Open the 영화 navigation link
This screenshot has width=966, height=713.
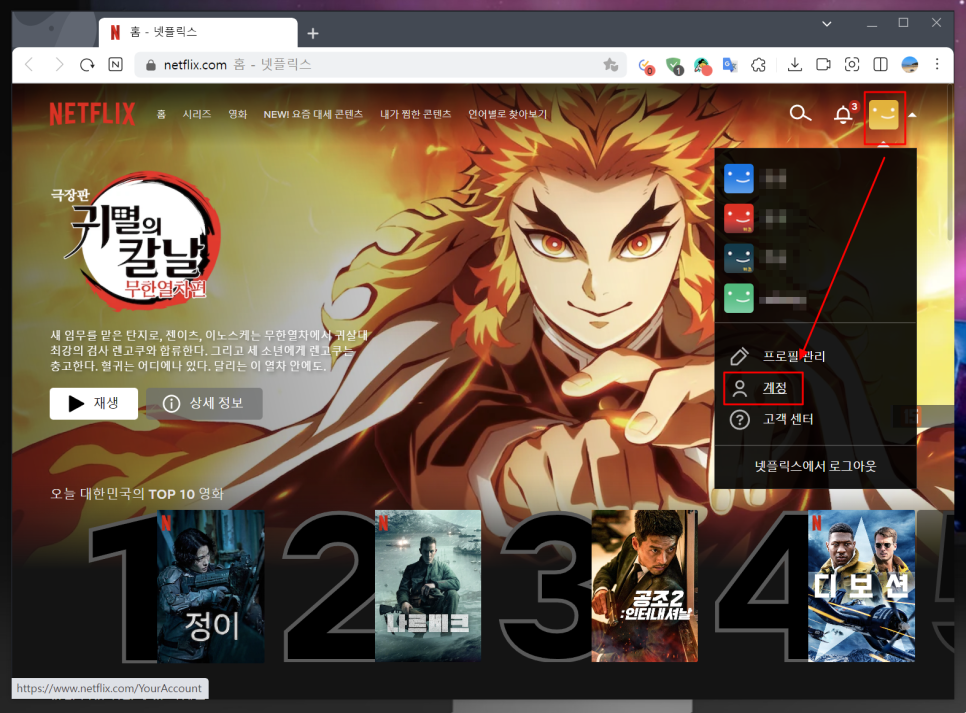click(x=237, y=115)
